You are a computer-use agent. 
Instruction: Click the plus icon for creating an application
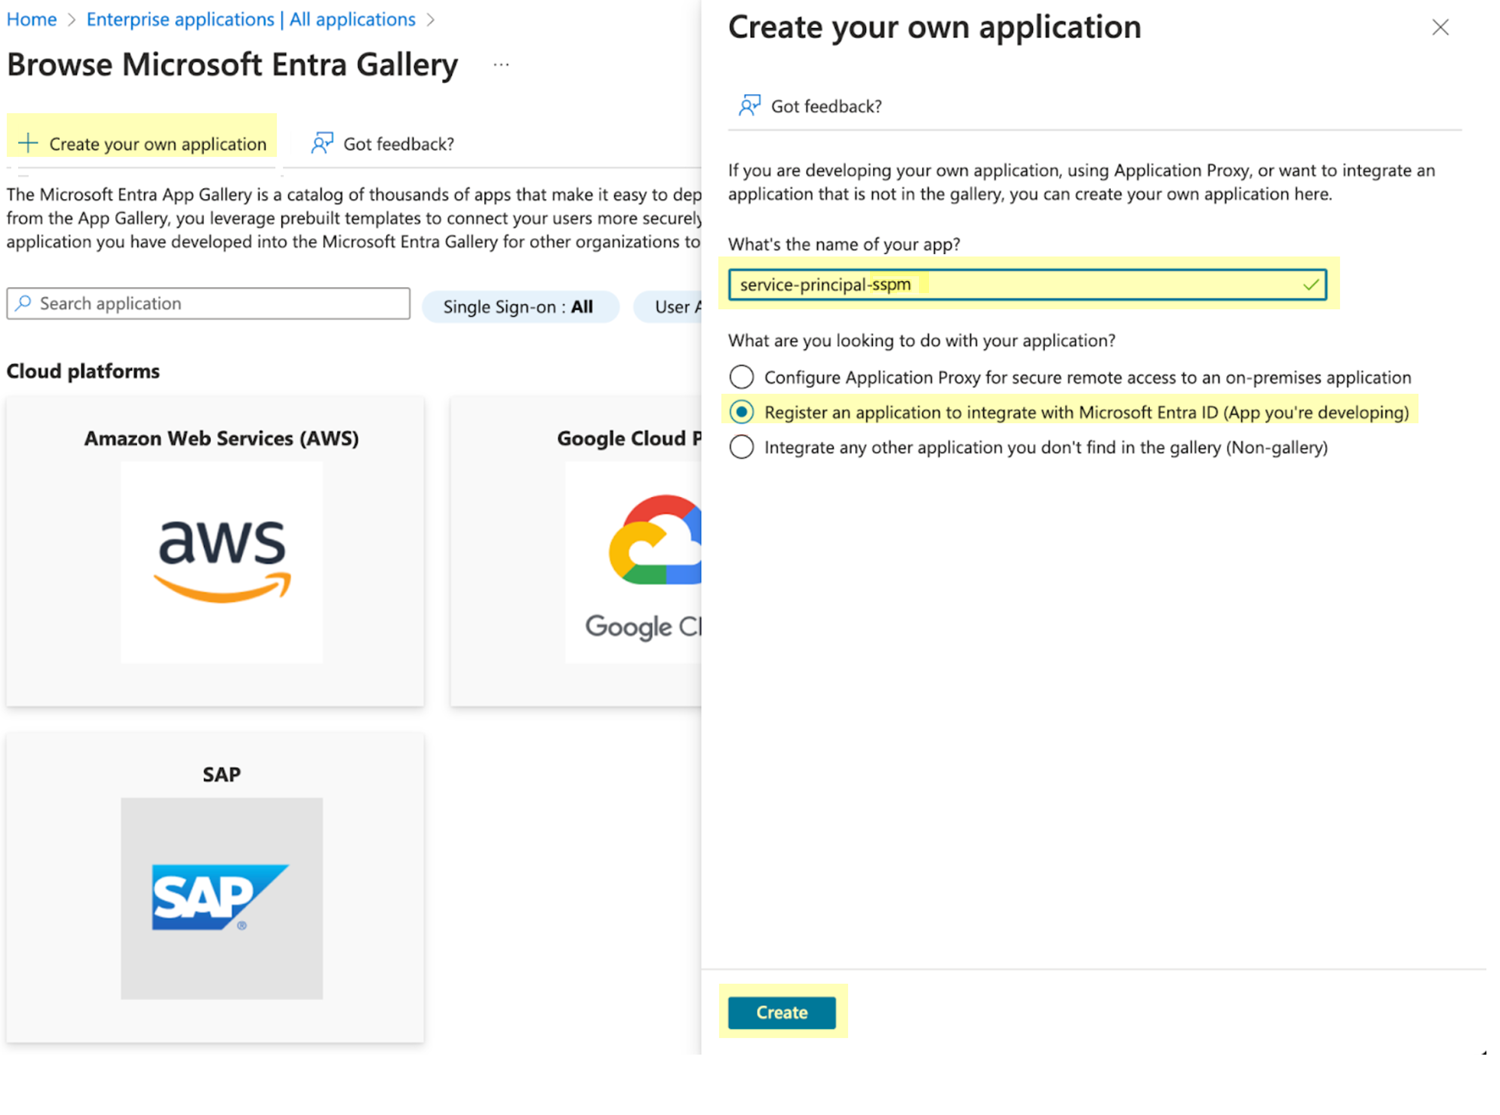tap(28, 143)
